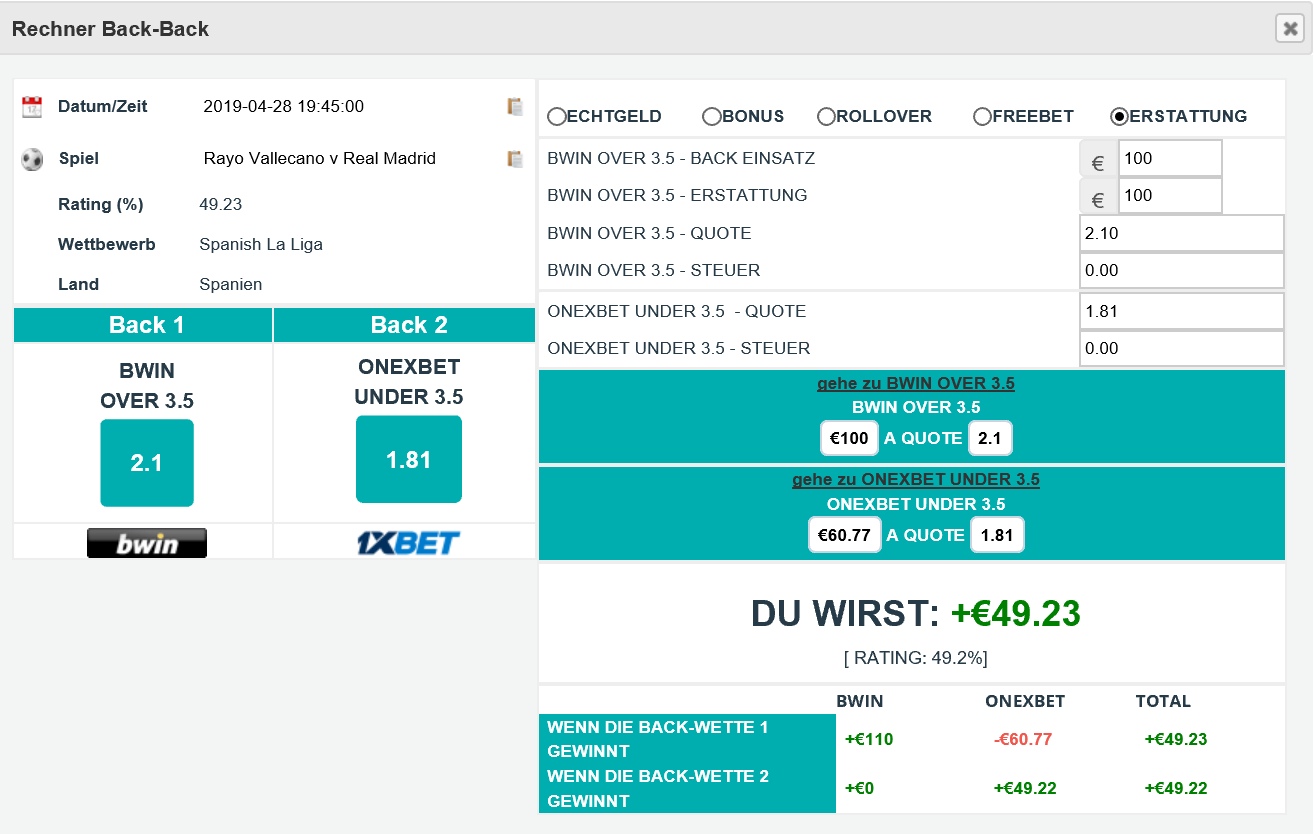Screen dimensions: 1314x834
Task: Click the total +€49.23 in Back-Wette 1 row
Action: (1176, 740)
